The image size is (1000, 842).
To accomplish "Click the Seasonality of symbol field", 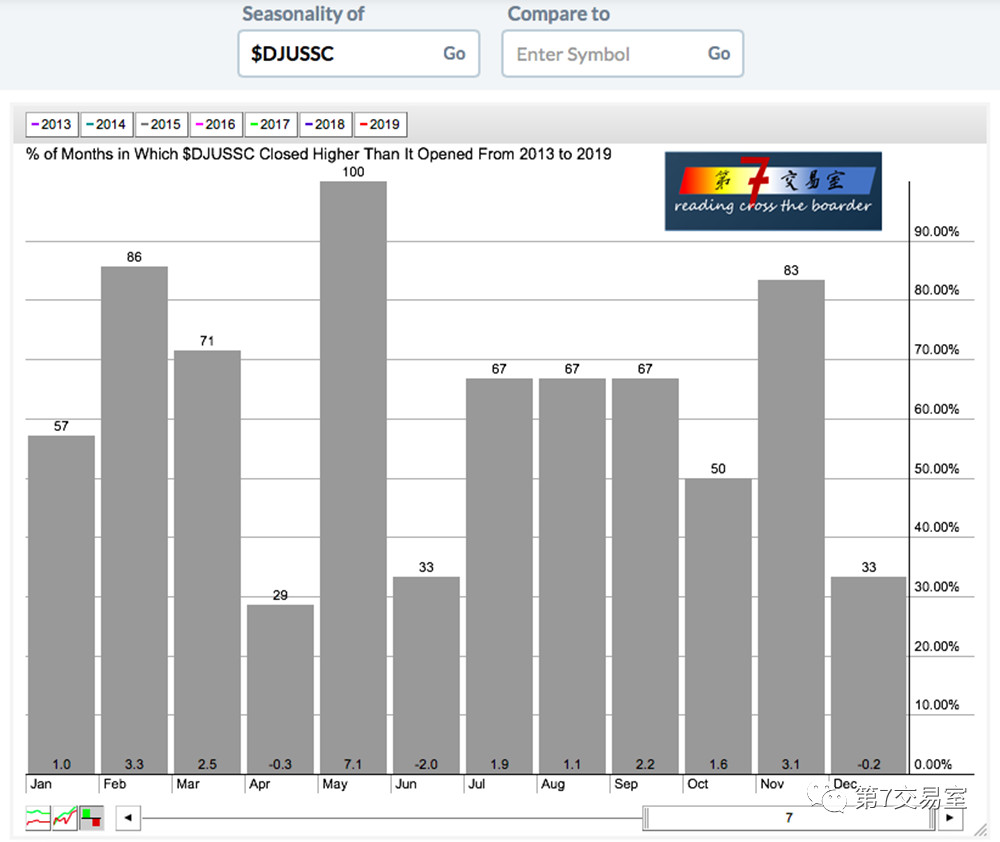I will click(x=338, y=54).
